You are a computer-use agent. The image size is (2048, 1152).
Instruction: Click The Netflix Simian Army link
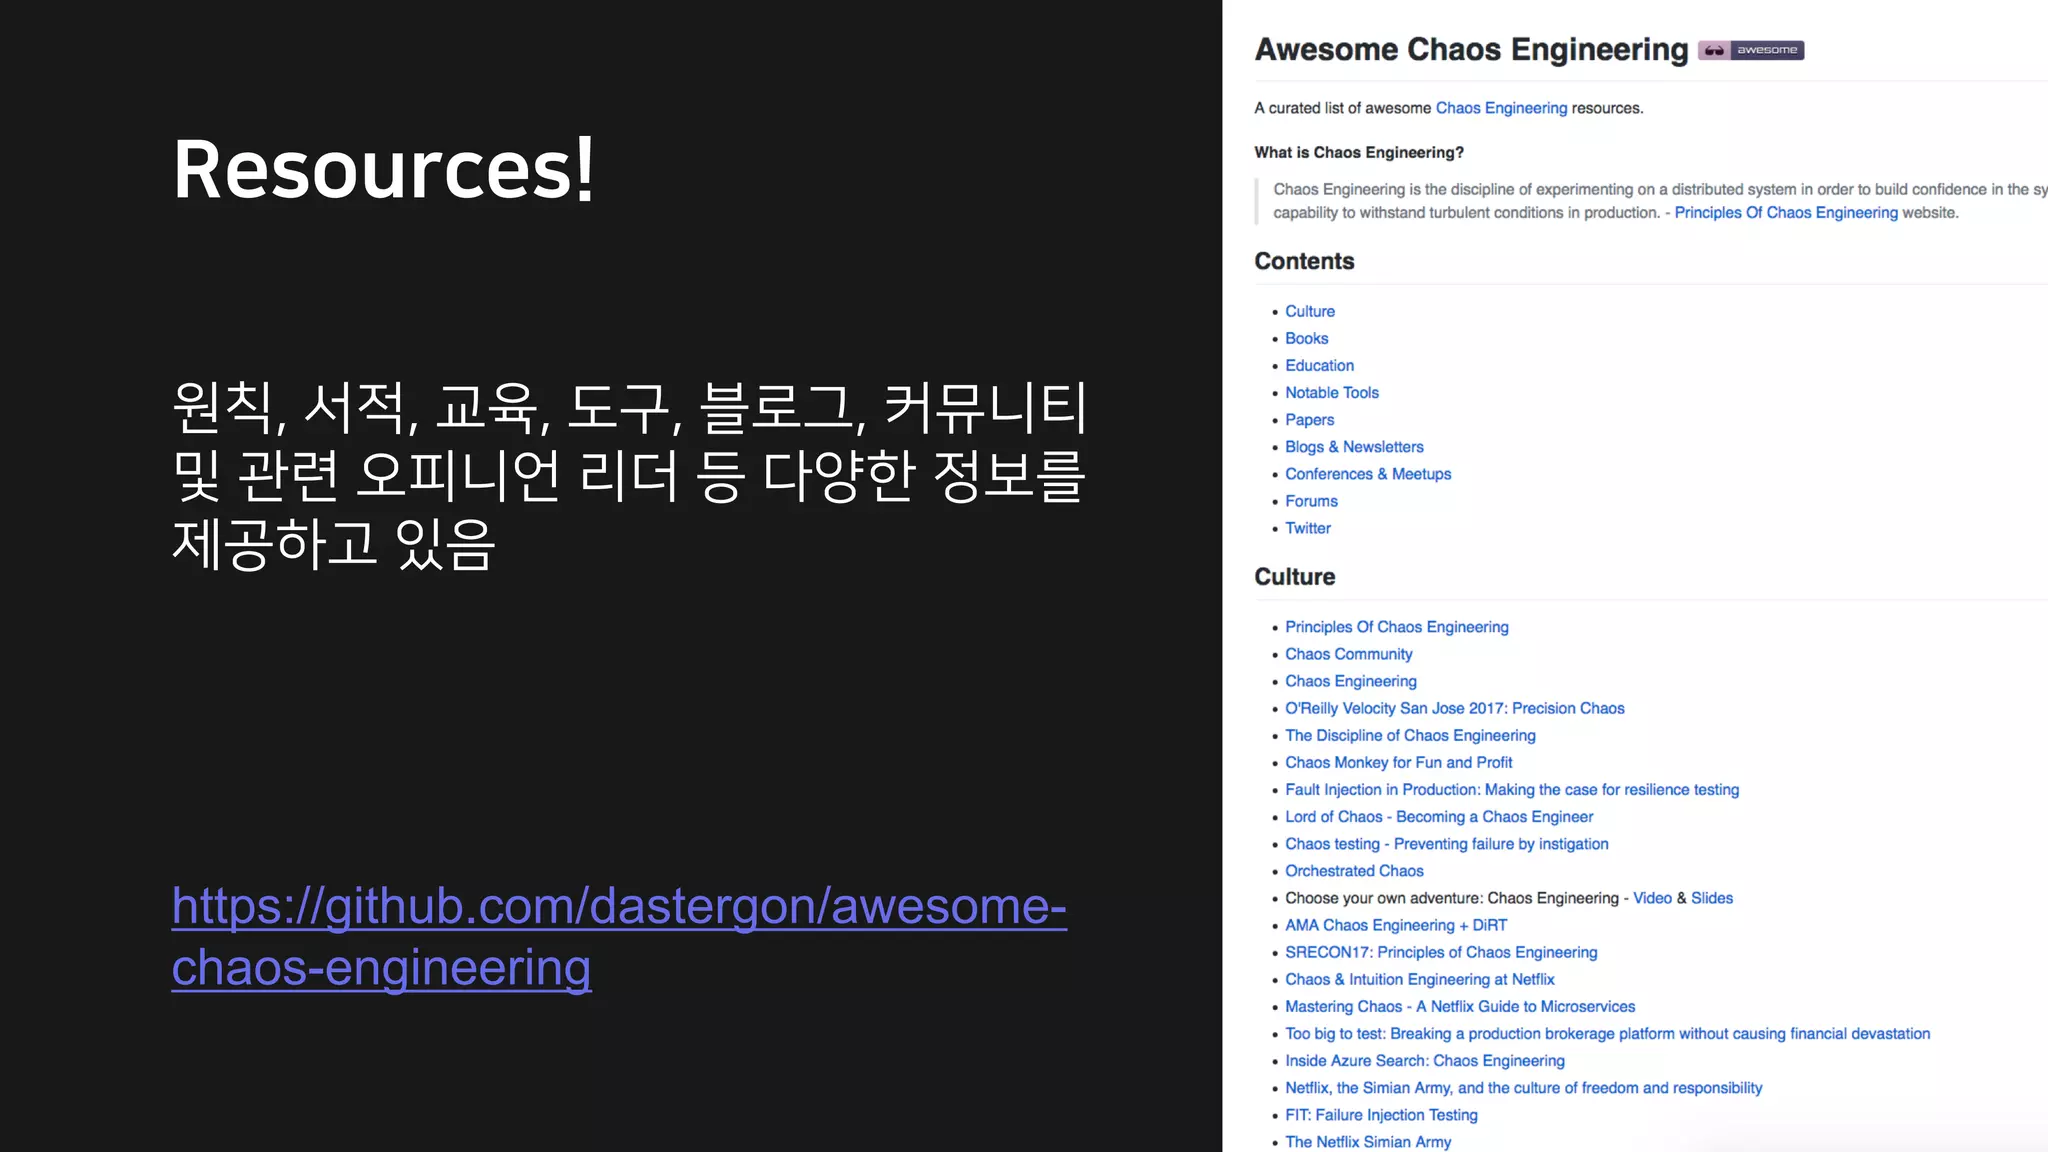[x=1367, y=1142]
